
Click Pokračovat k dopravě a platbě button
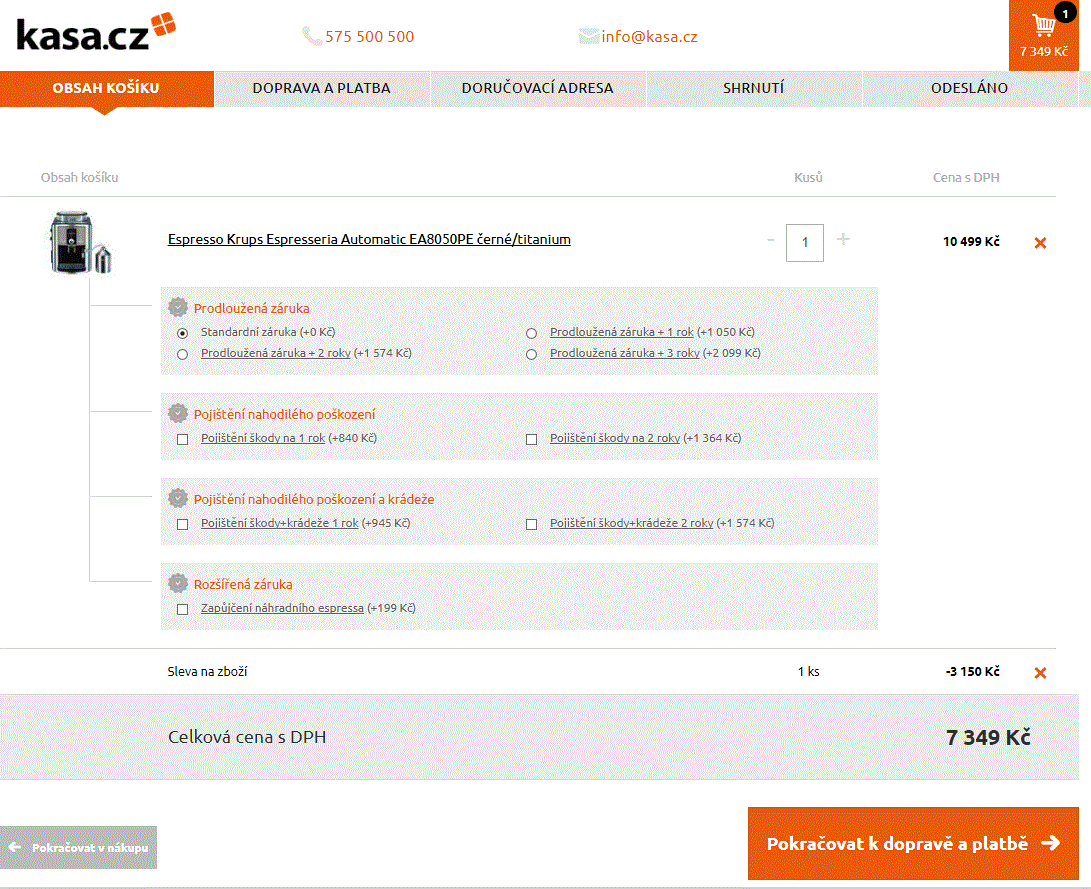913,843
